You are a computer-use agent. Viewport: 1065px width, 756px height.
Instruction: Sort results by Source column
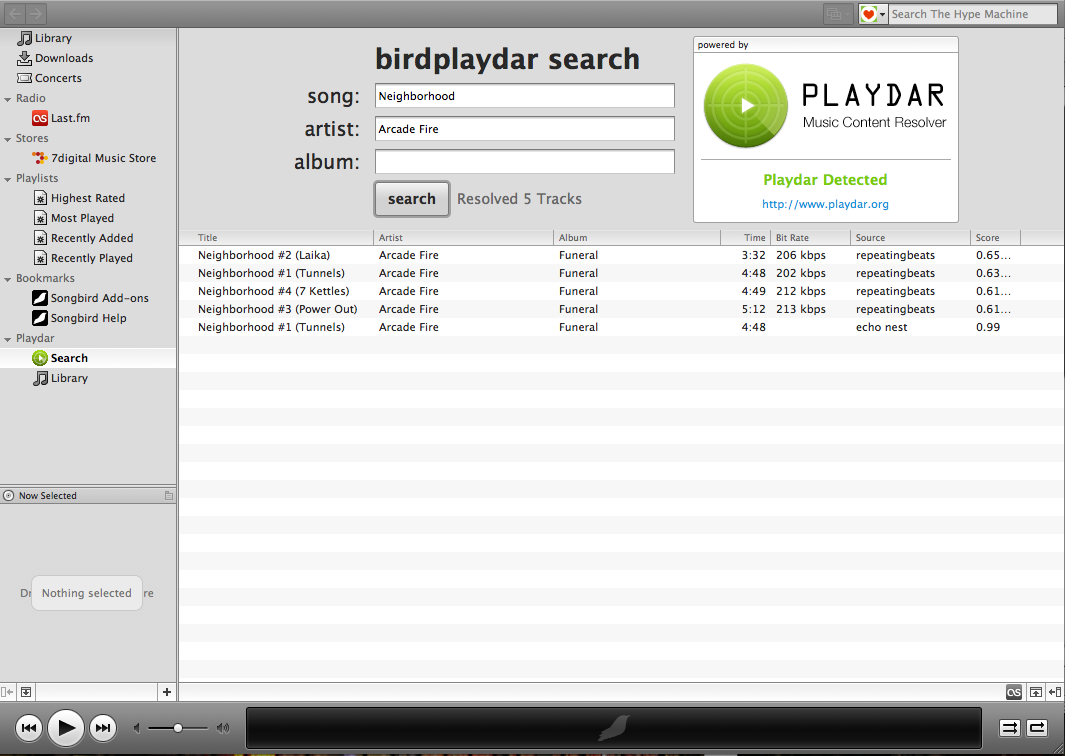pyautogui.click(x=910, y=238)
